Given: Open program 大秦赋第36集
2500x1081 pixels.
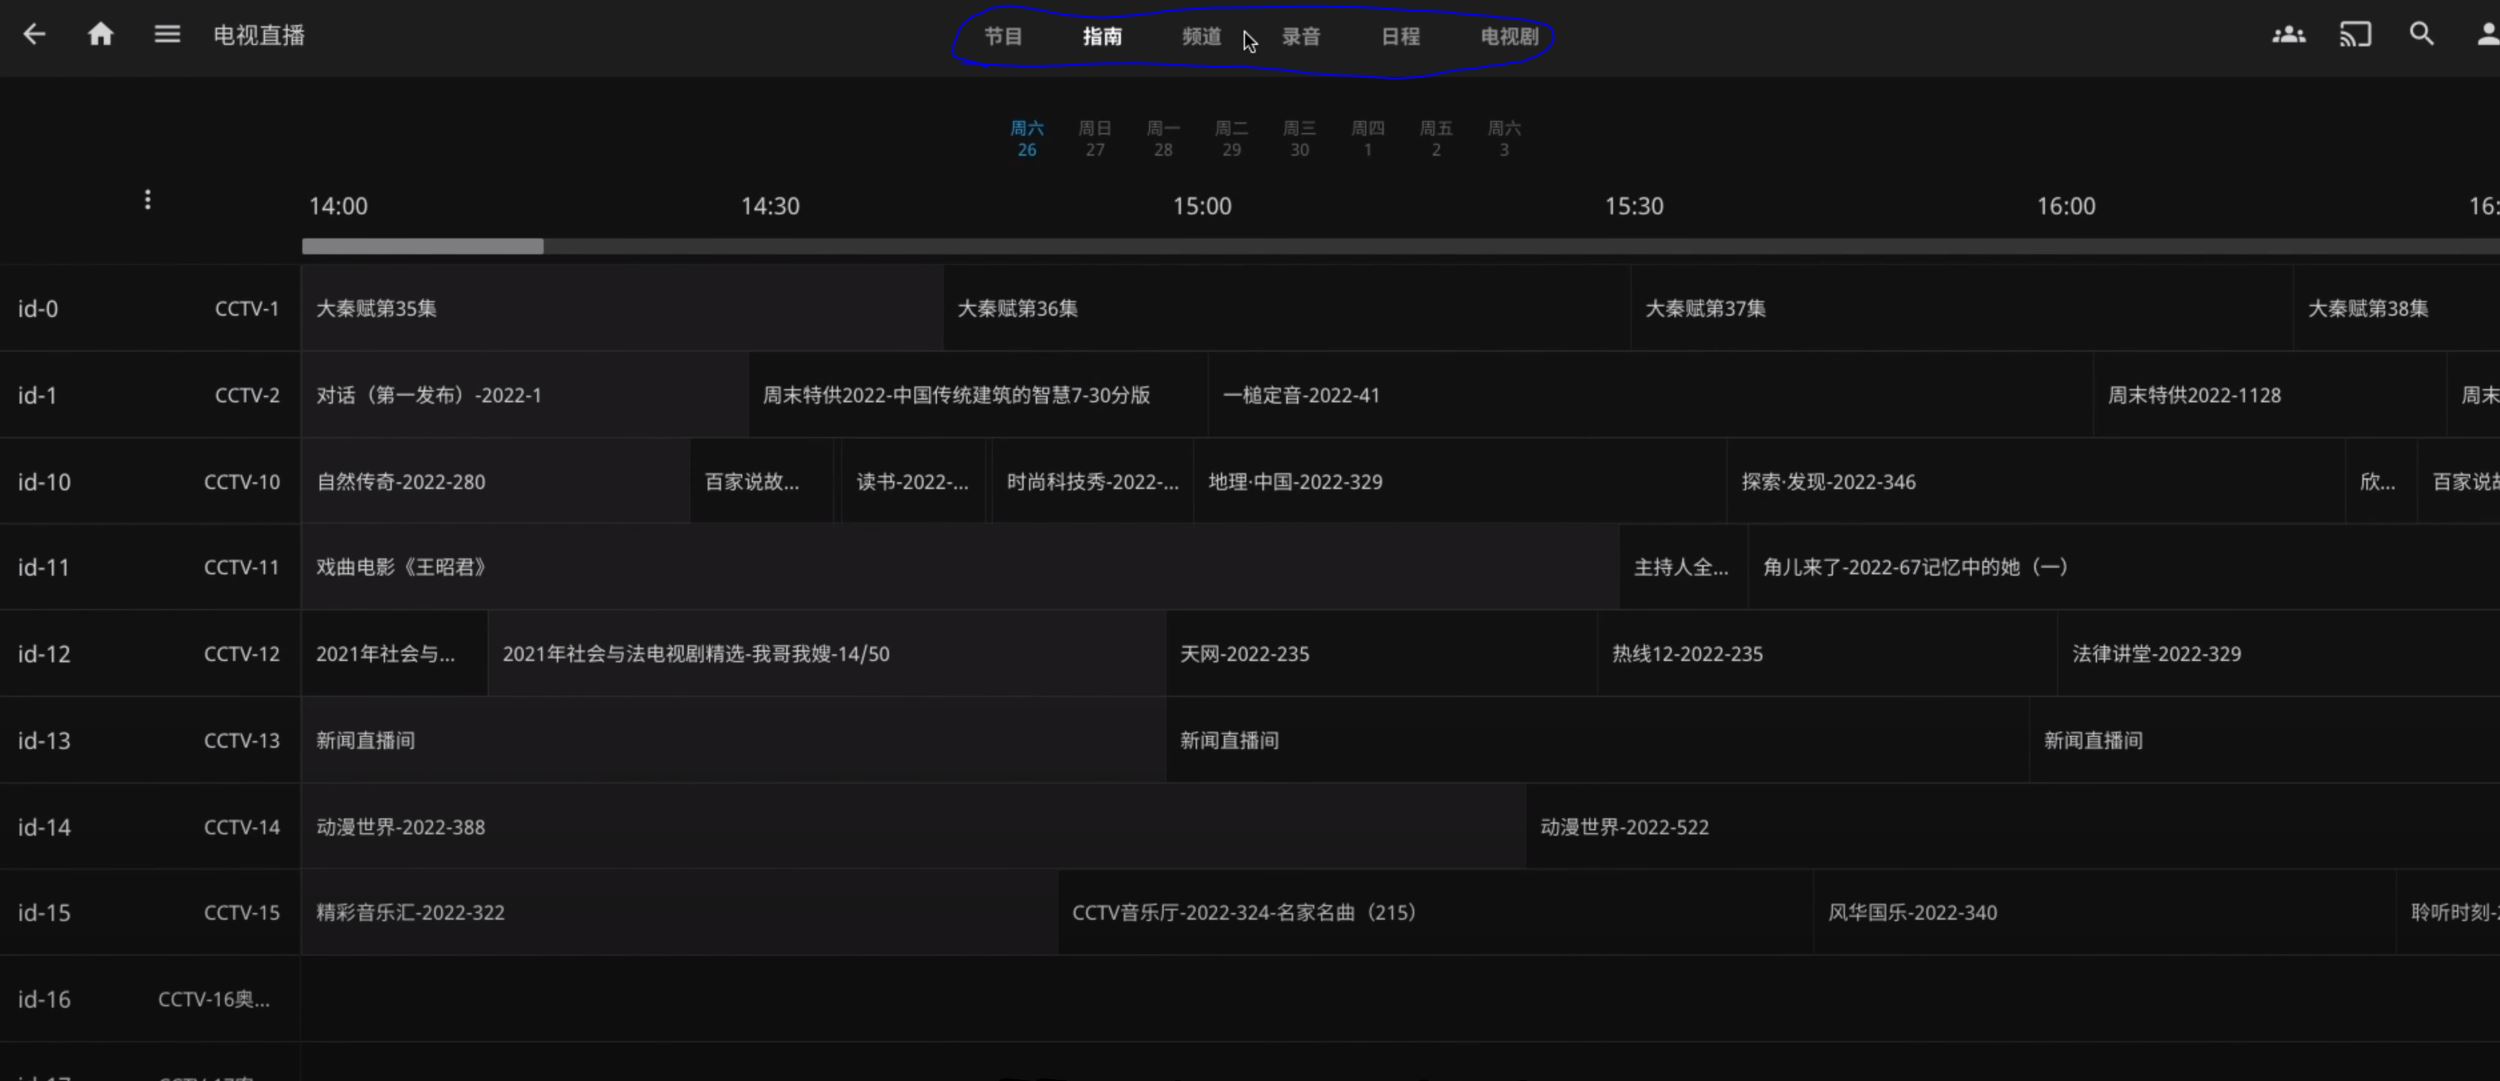Looking at the screenshot, I should click(1285, 309).
